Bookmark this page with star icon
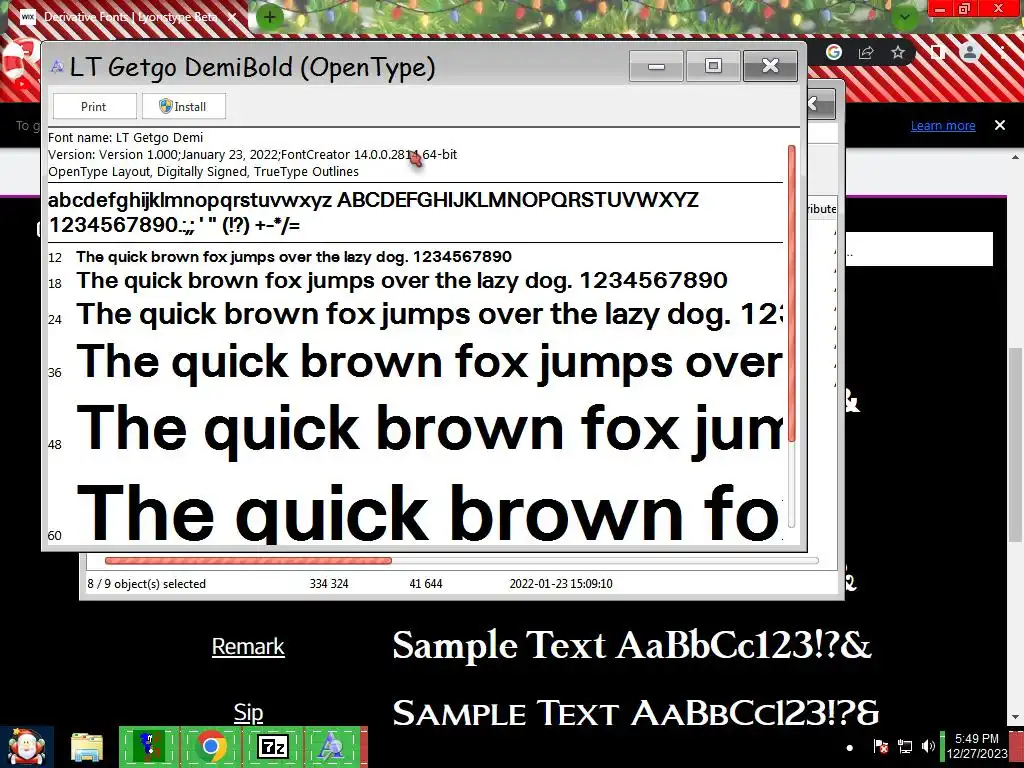1024x768 pixels. [x=898, y=52]
